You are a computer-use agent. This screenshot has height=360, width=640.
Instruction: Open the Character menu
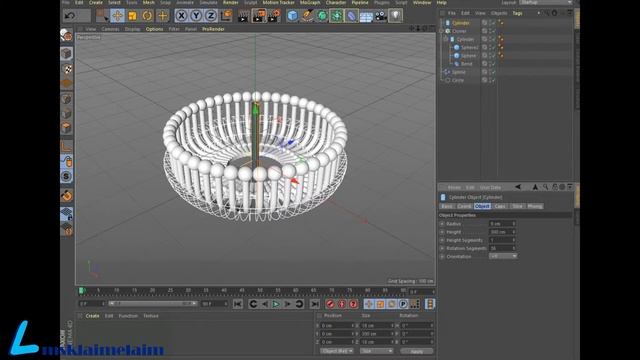pyautogui.click(x=336, y=2)
